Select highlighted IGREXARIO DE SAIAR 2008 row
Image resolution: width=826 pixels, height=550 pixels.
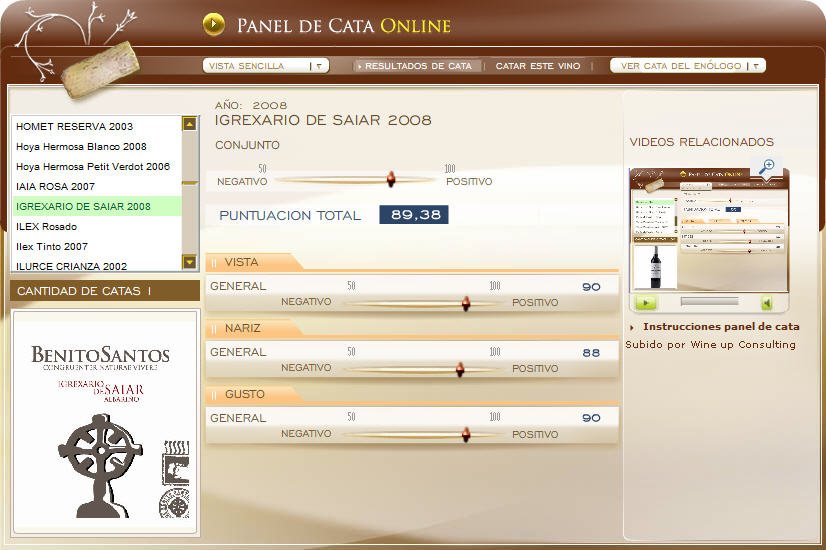pos(97,206)
